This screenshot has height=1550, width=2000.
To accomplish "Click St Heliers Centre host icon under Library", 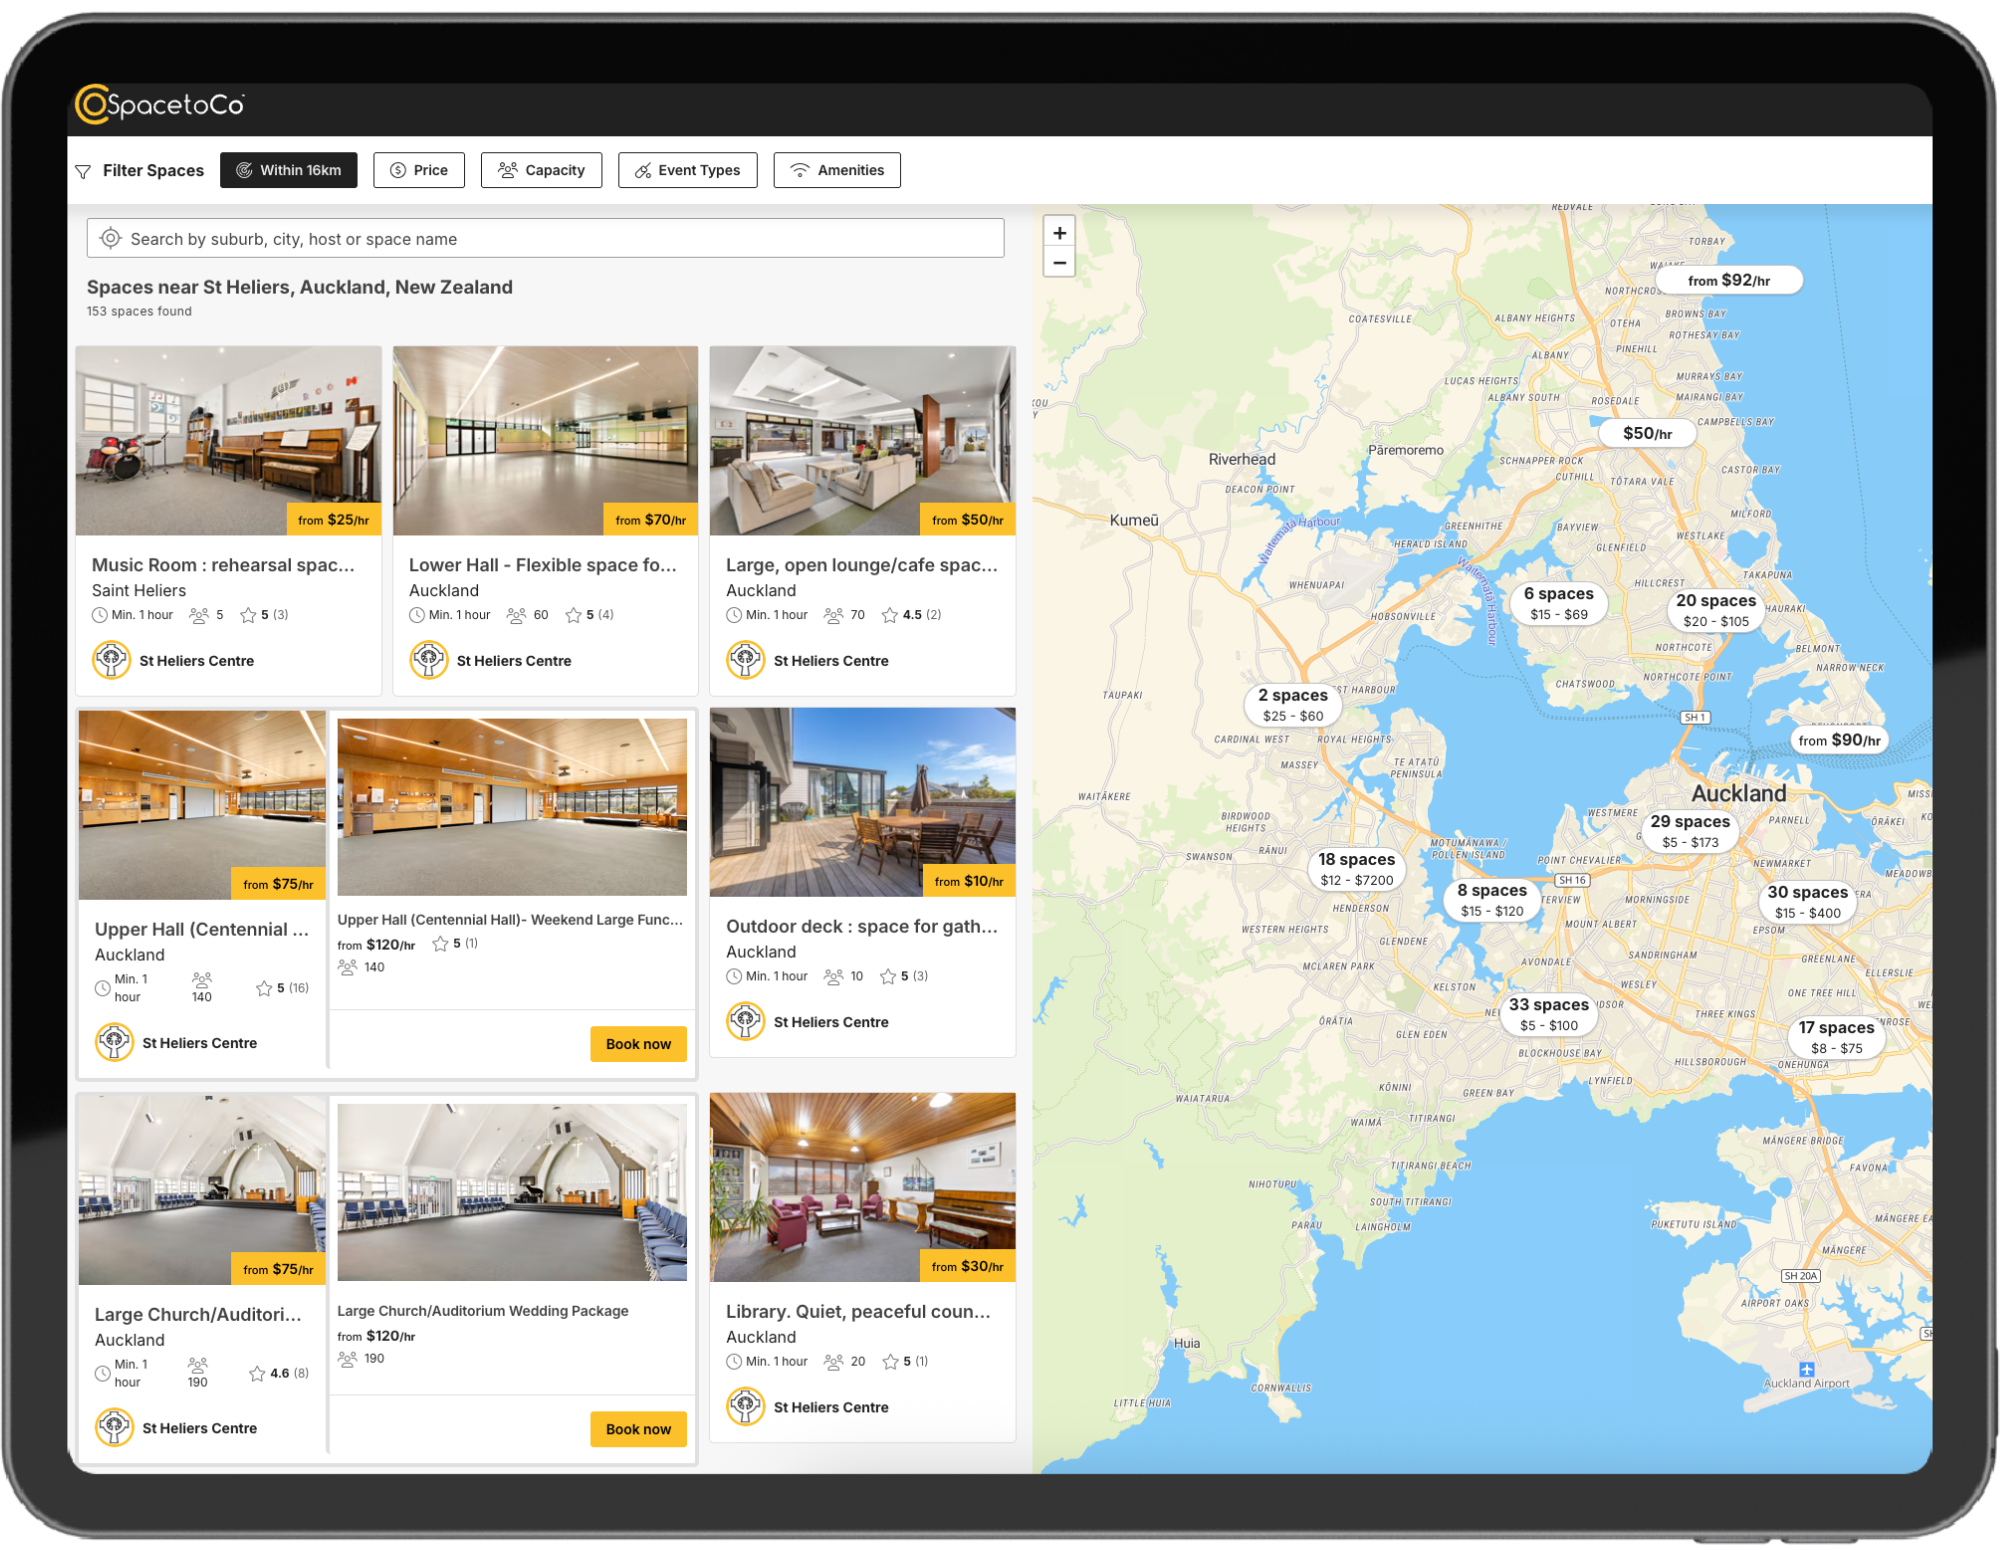I will click(x=746, y=1406).
